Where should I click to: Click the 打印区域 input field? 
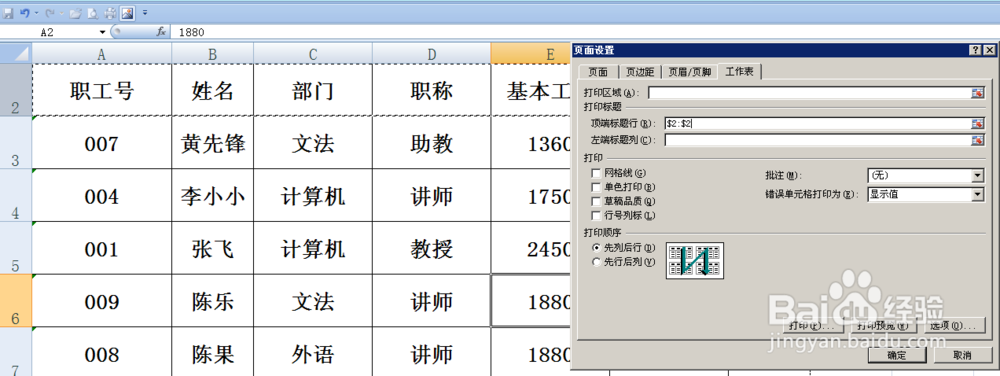[x=809, y=93]
